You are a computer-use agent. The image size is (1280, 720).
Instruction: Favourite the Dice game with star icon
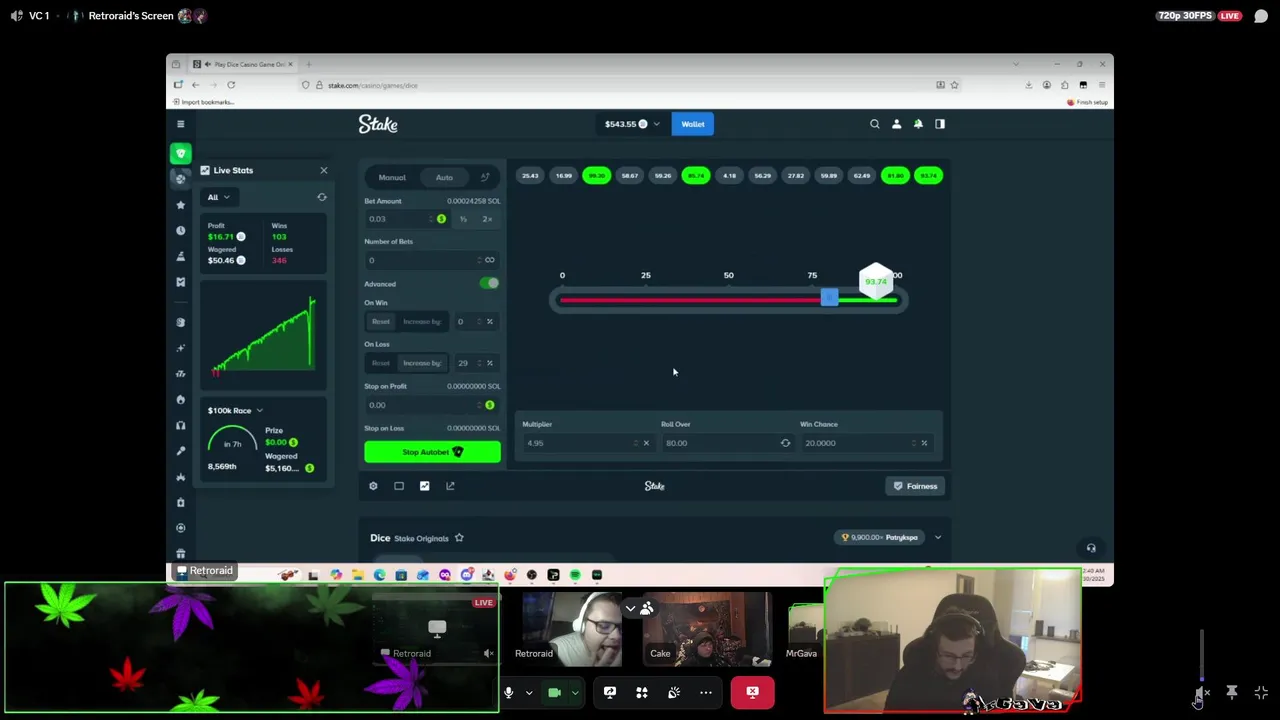coord(459,538)
